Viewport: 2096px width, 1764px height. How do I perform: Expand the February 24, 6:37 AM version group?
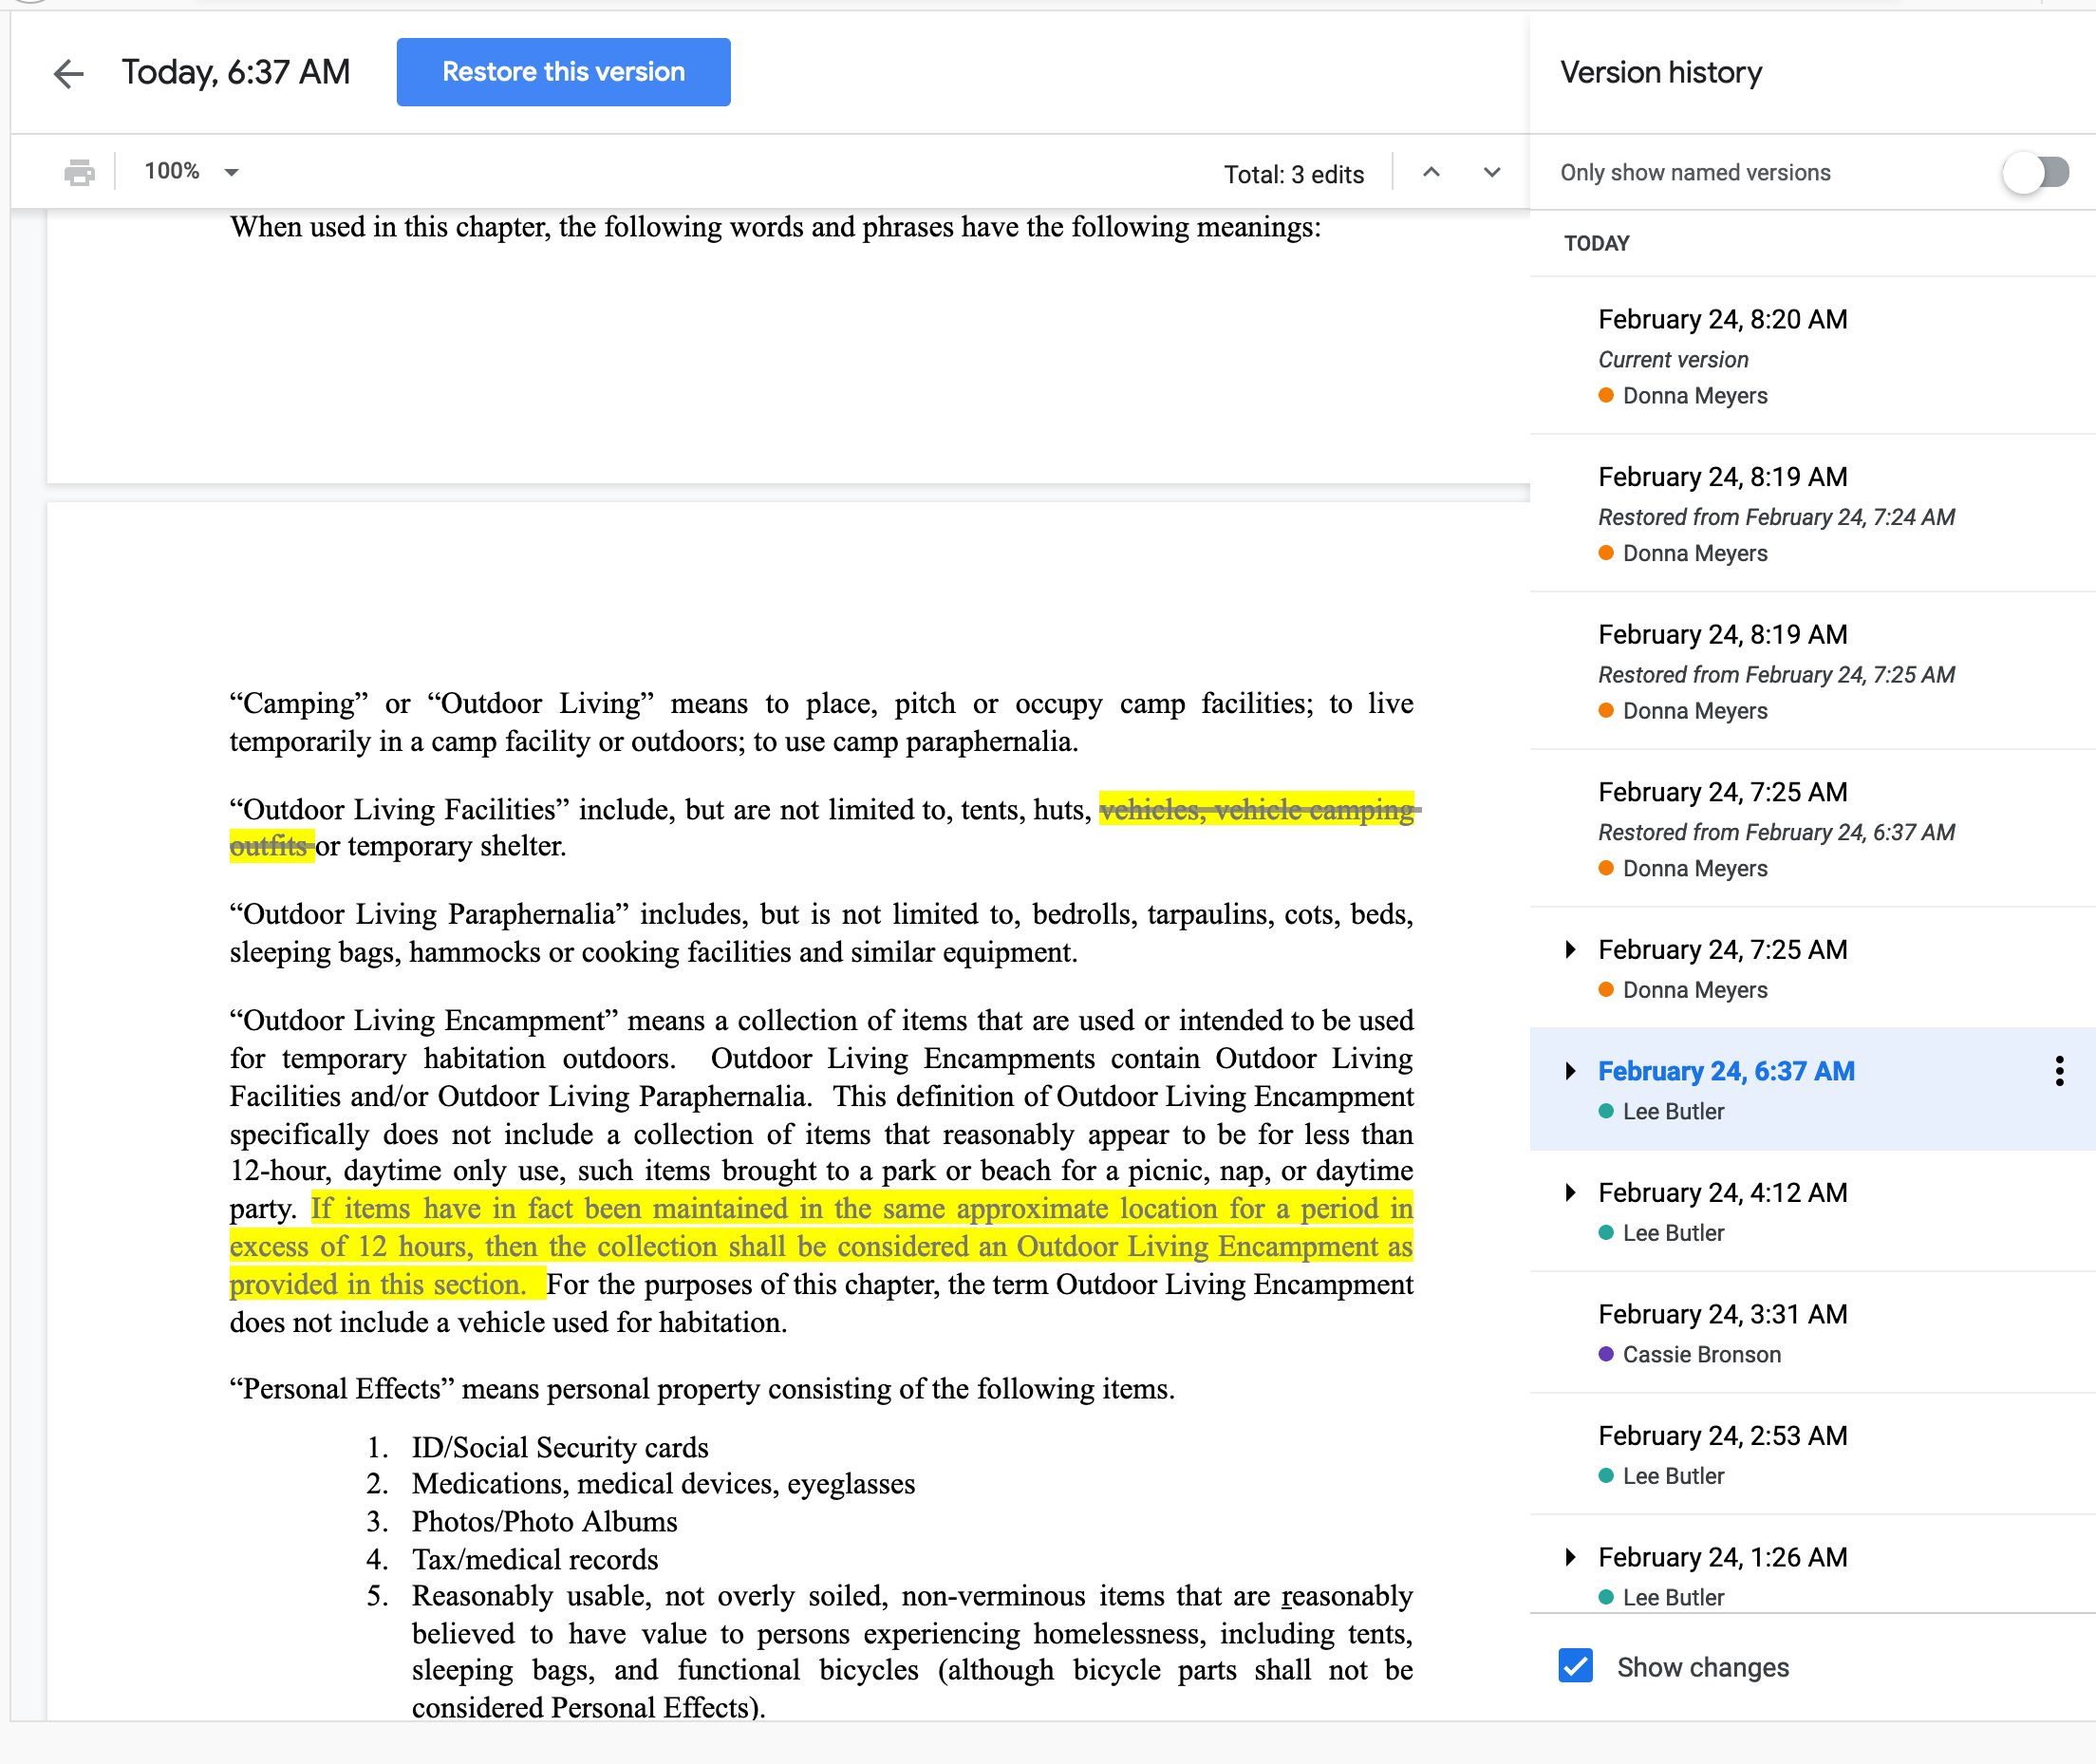[x=1570, y=1071]
